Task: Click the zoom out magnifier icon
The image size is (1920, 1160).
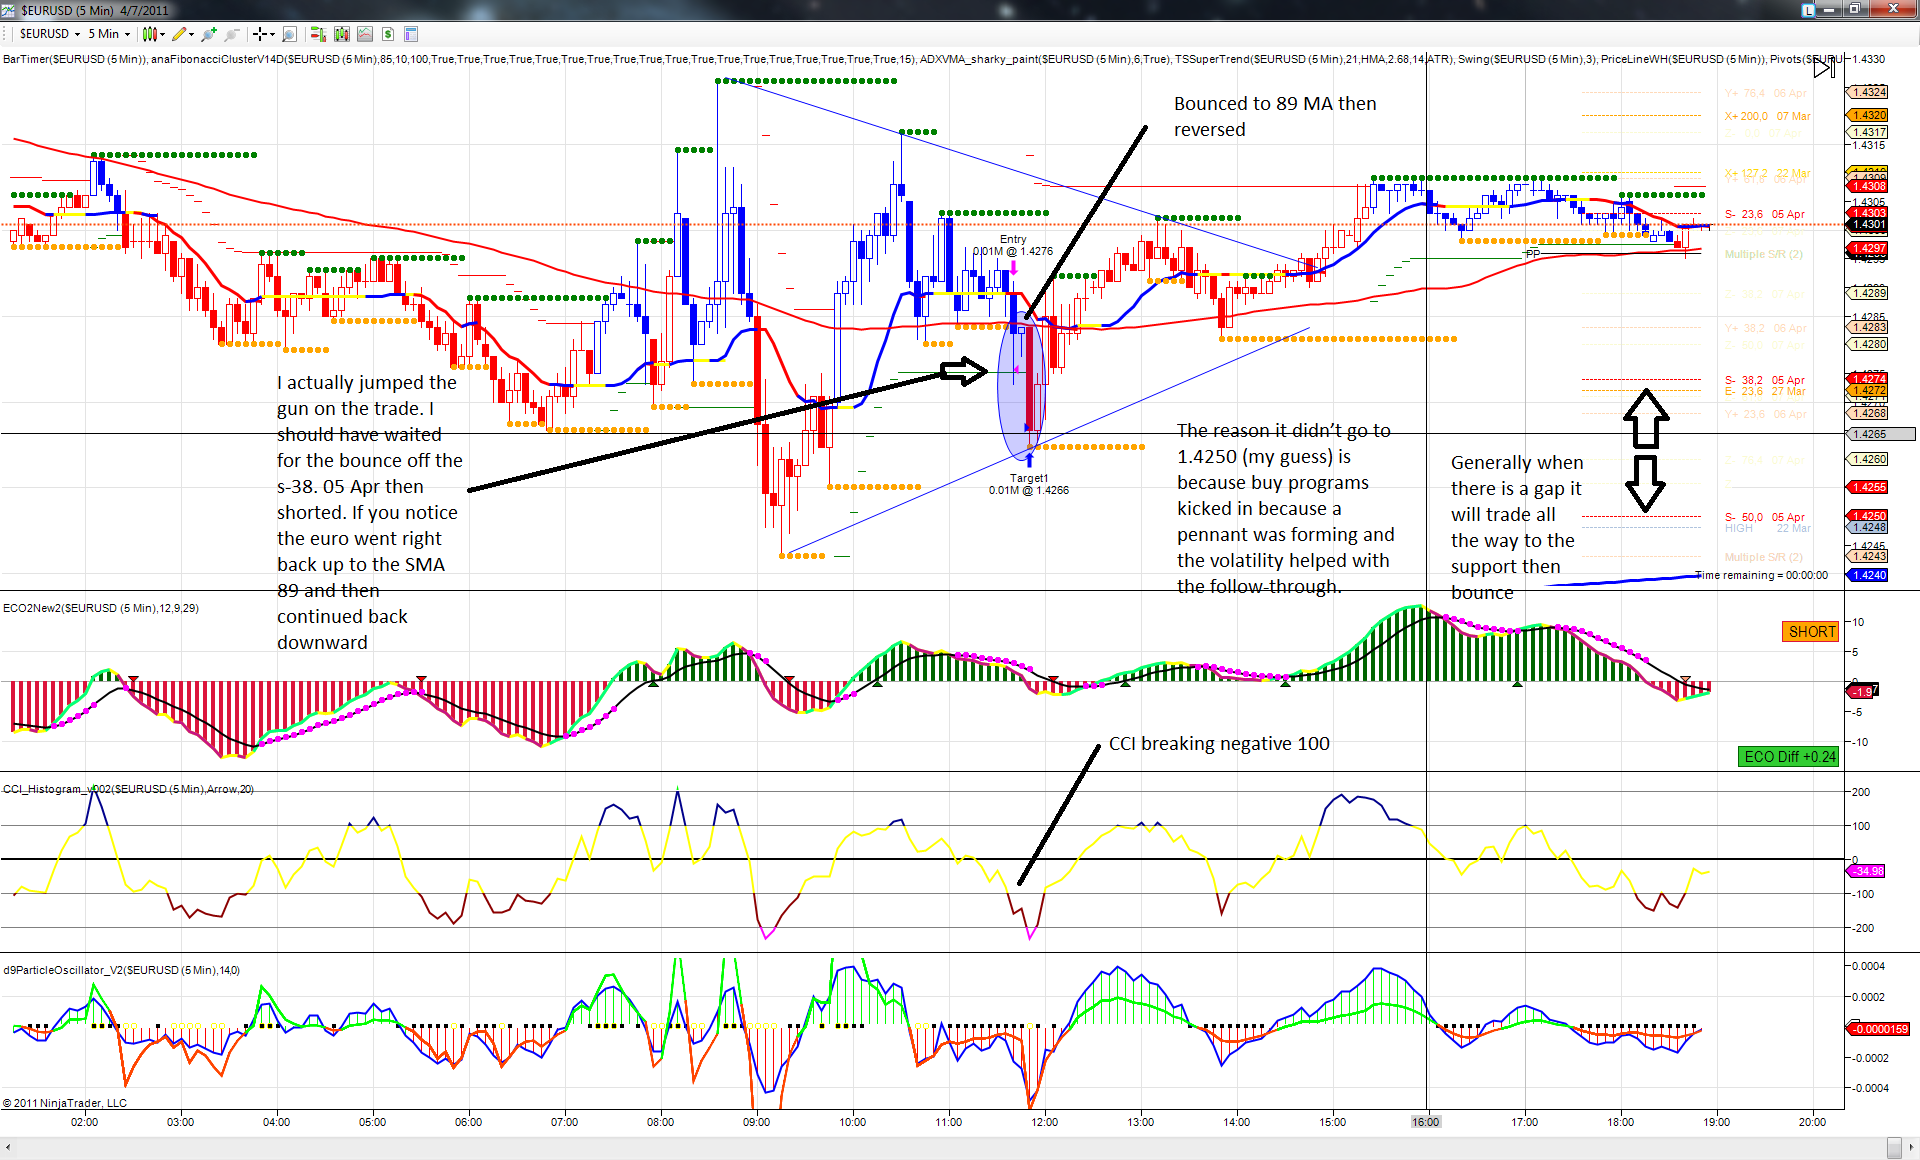Action: pos(232,34)
